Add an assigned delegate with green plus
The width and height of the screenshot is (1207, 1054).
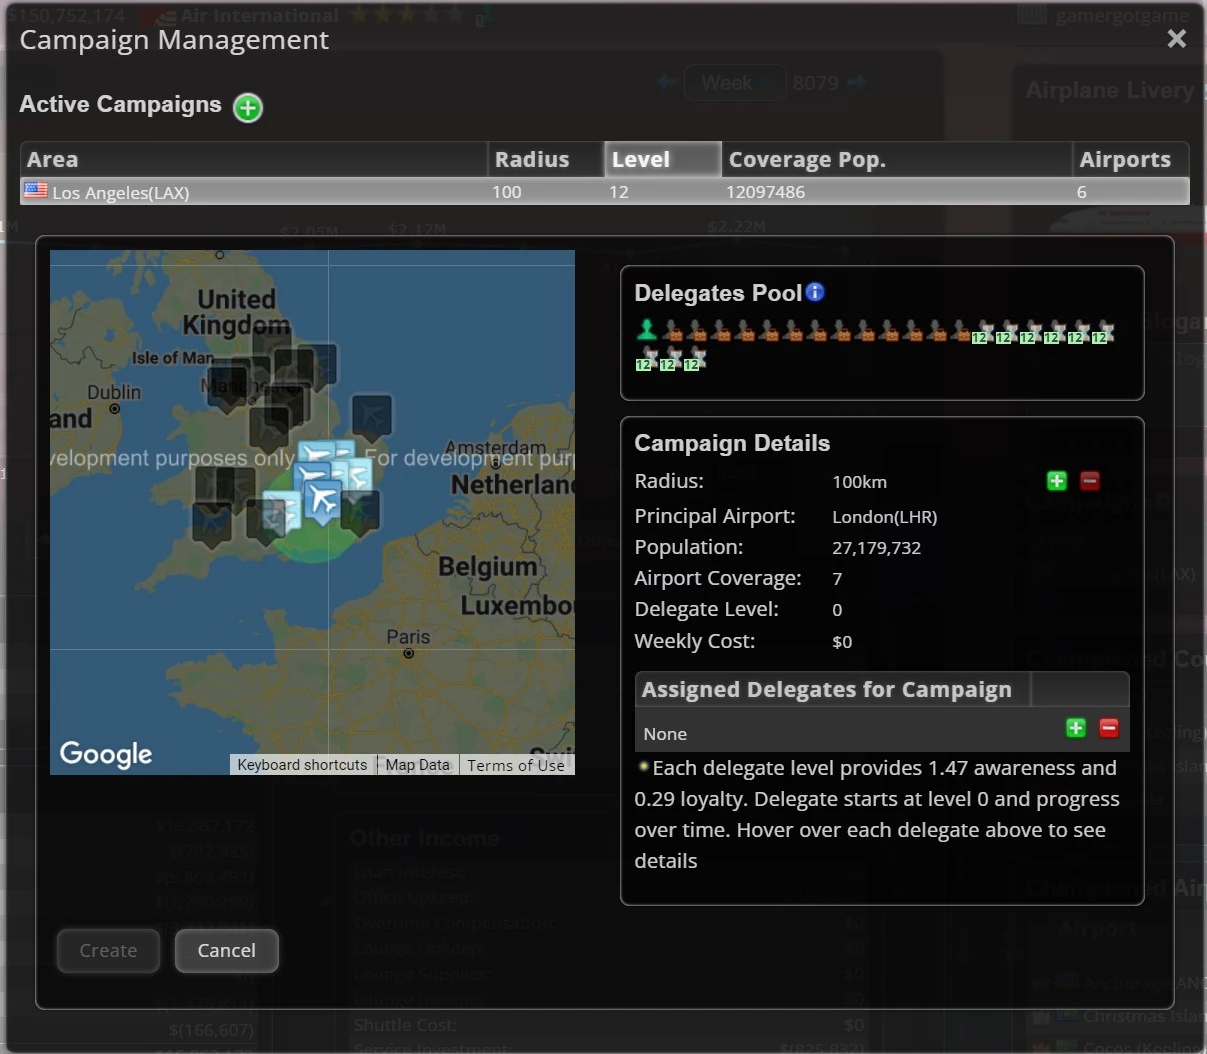click(1076, 728)
